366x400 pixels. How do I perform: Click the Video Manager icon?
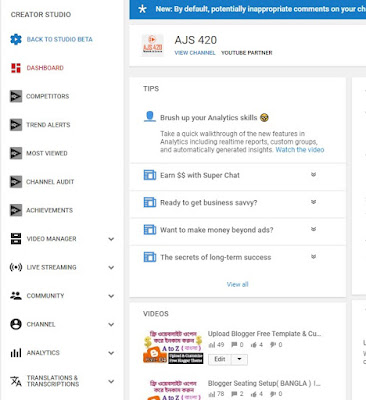click(x=16, y=239)
